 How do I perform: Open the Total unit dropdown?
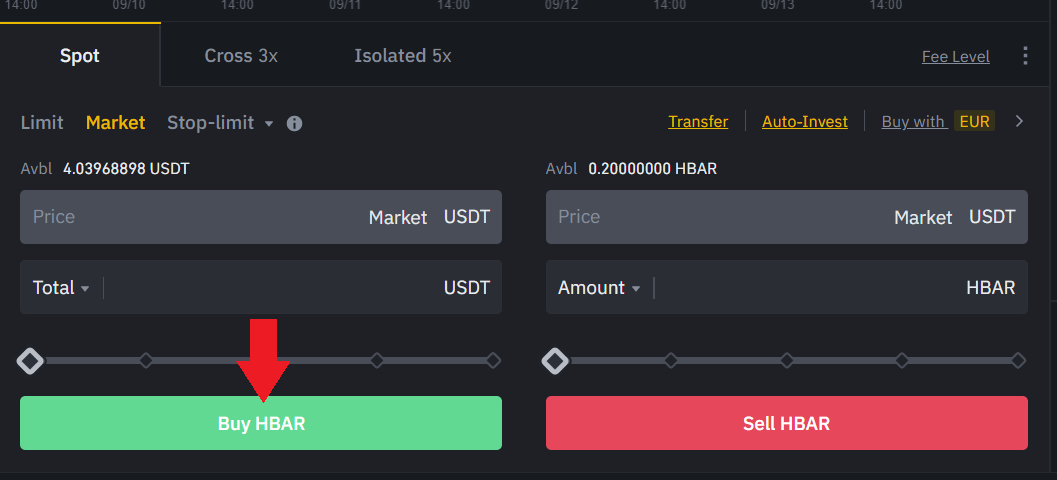[x=61, y=288]
